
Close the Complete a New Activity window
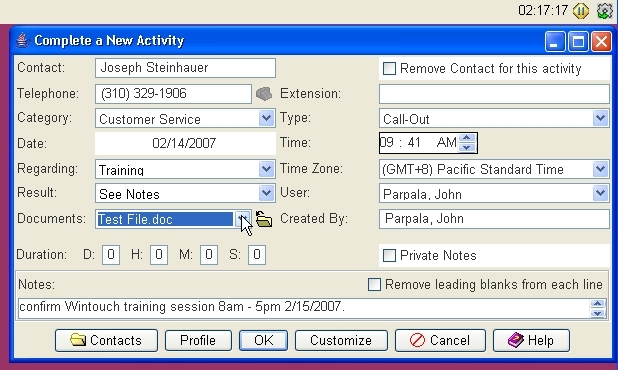(x=601, y=41)
